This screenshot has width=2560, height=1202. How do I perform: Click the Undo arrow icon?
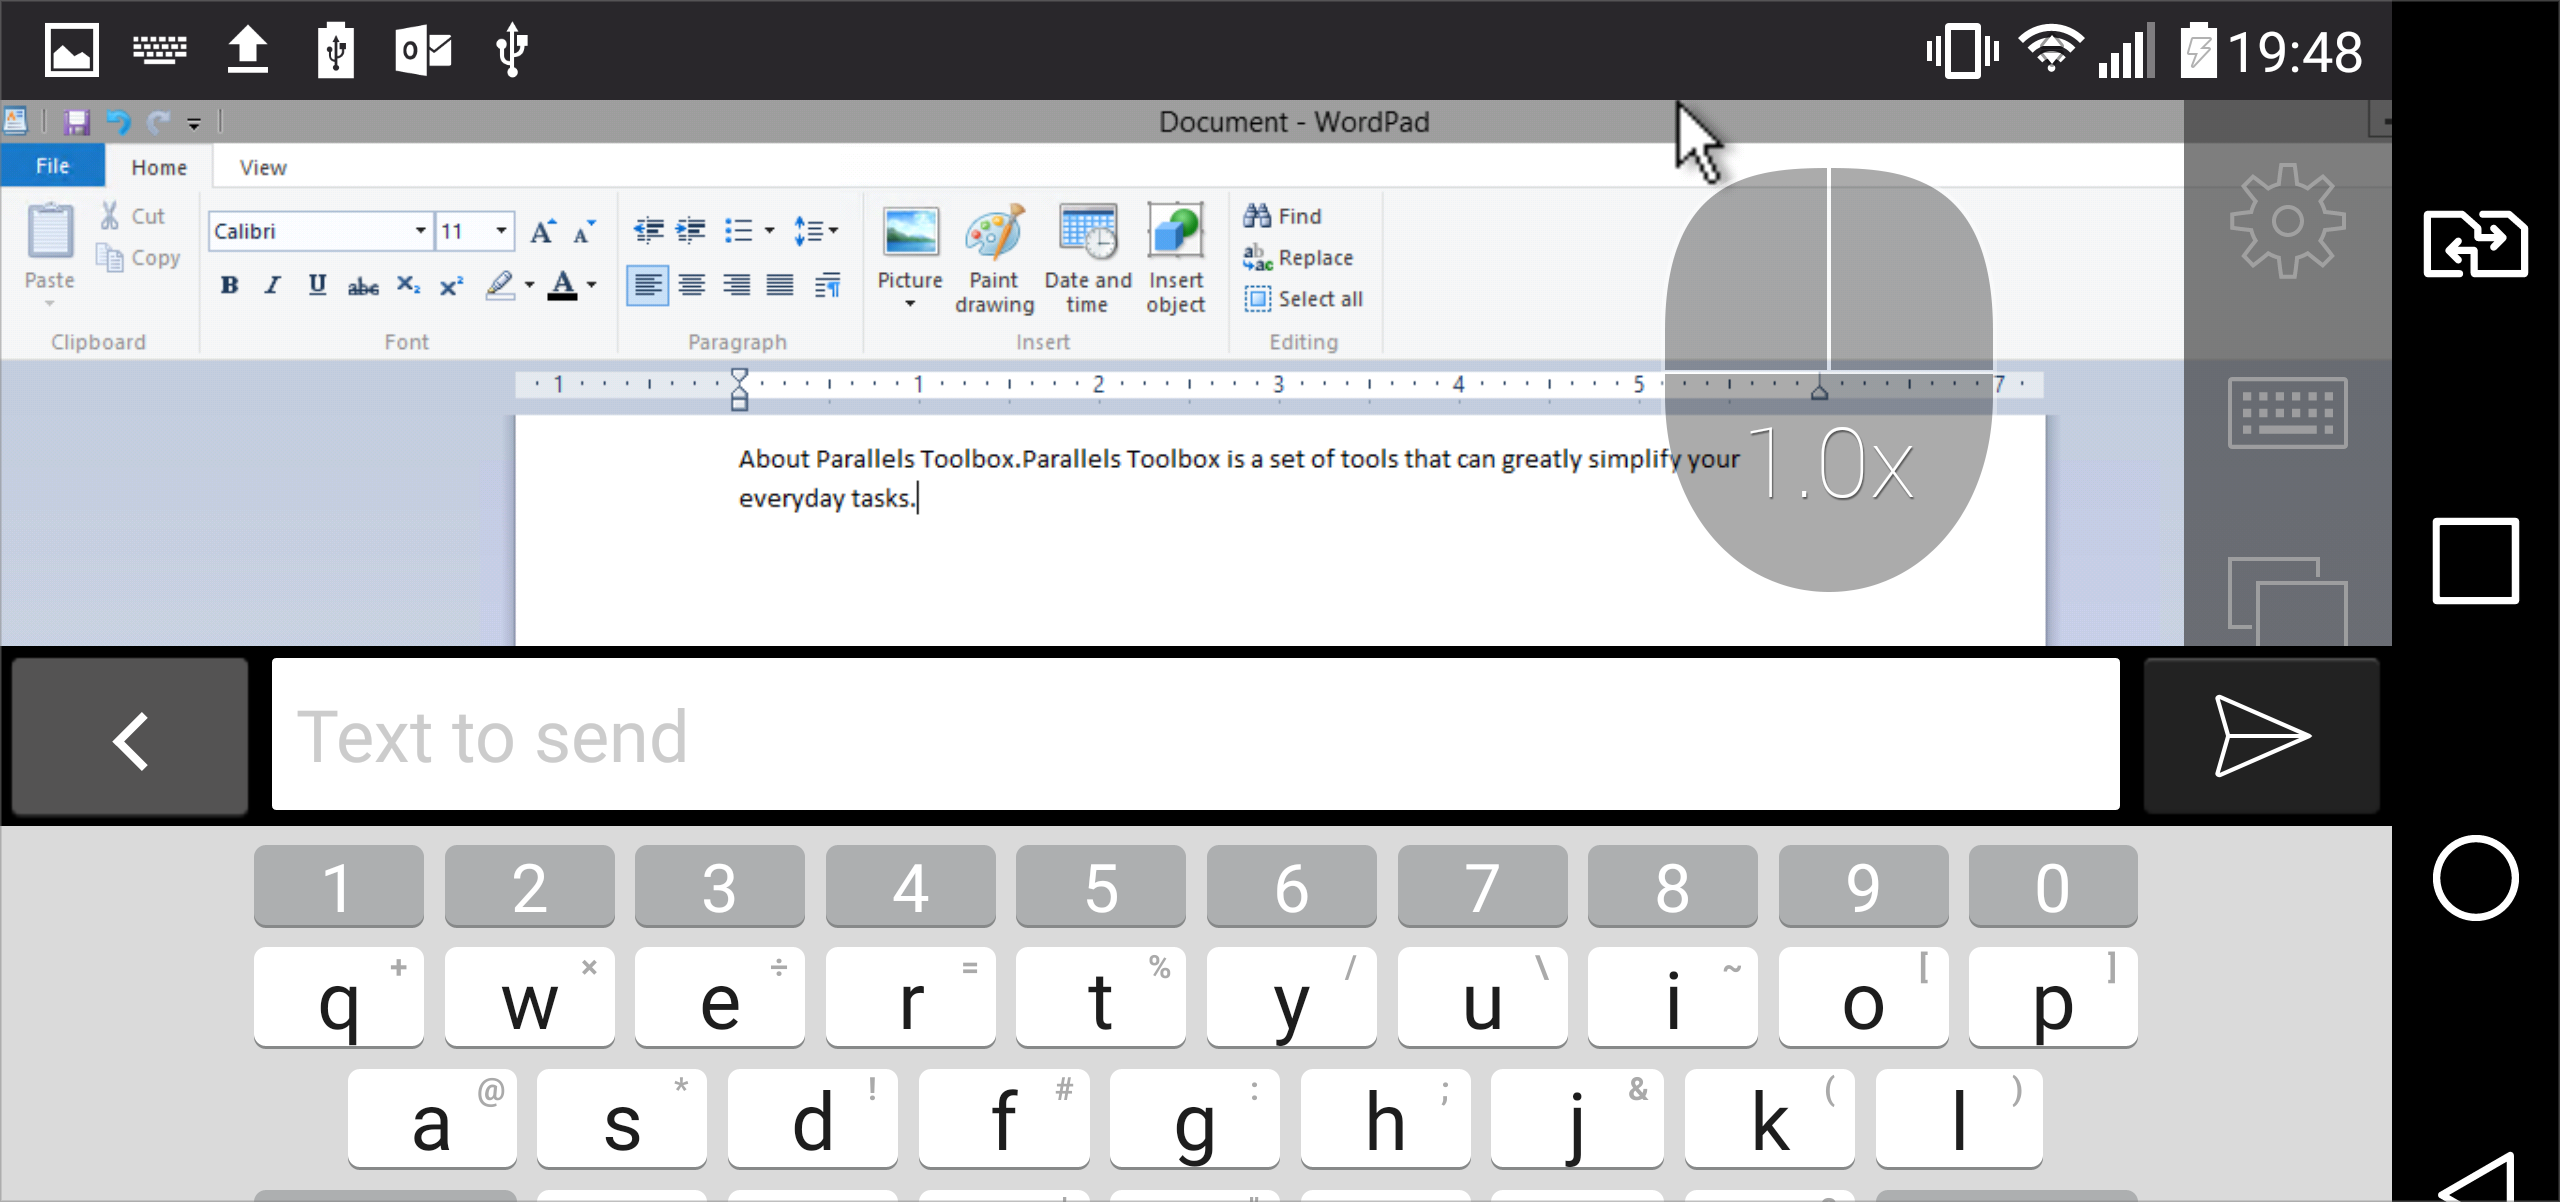click(x=118, y=122)
